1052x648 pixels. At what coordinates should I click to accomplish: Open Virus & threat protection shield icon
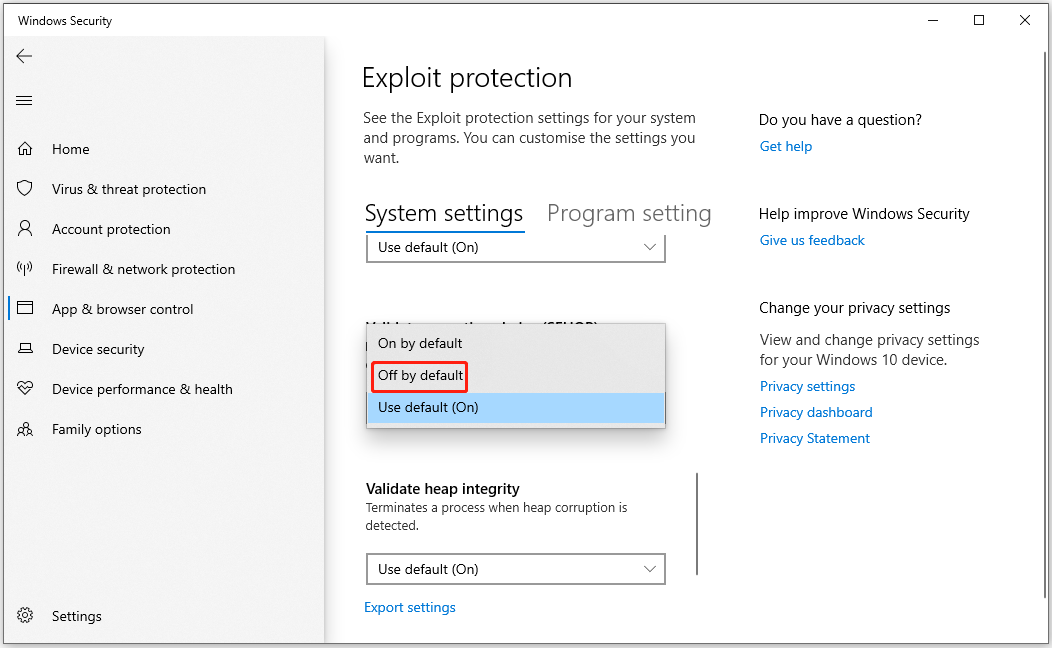[25, 189]
